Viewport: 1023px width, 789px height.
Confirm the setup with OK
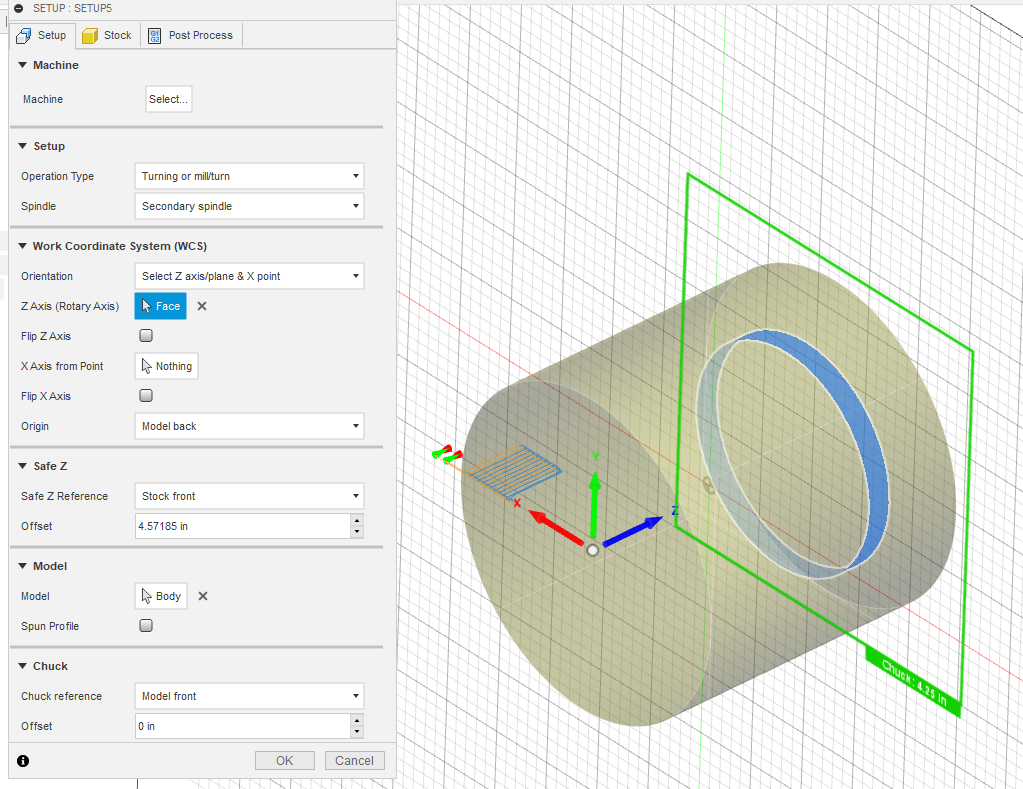(x=284, y=760)
